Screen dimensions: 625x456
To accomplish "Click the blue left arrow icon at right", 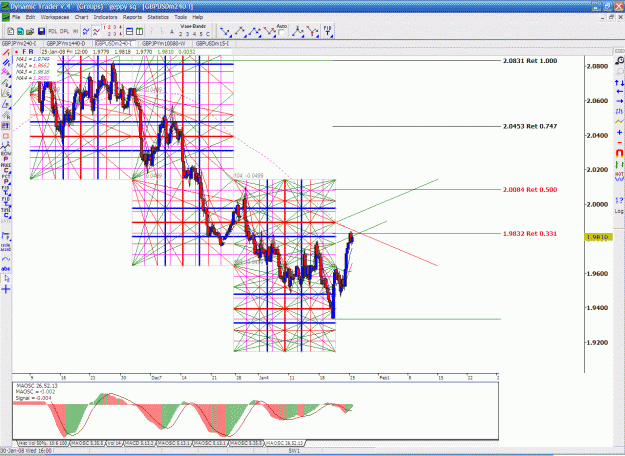I will tap(619, 92).
